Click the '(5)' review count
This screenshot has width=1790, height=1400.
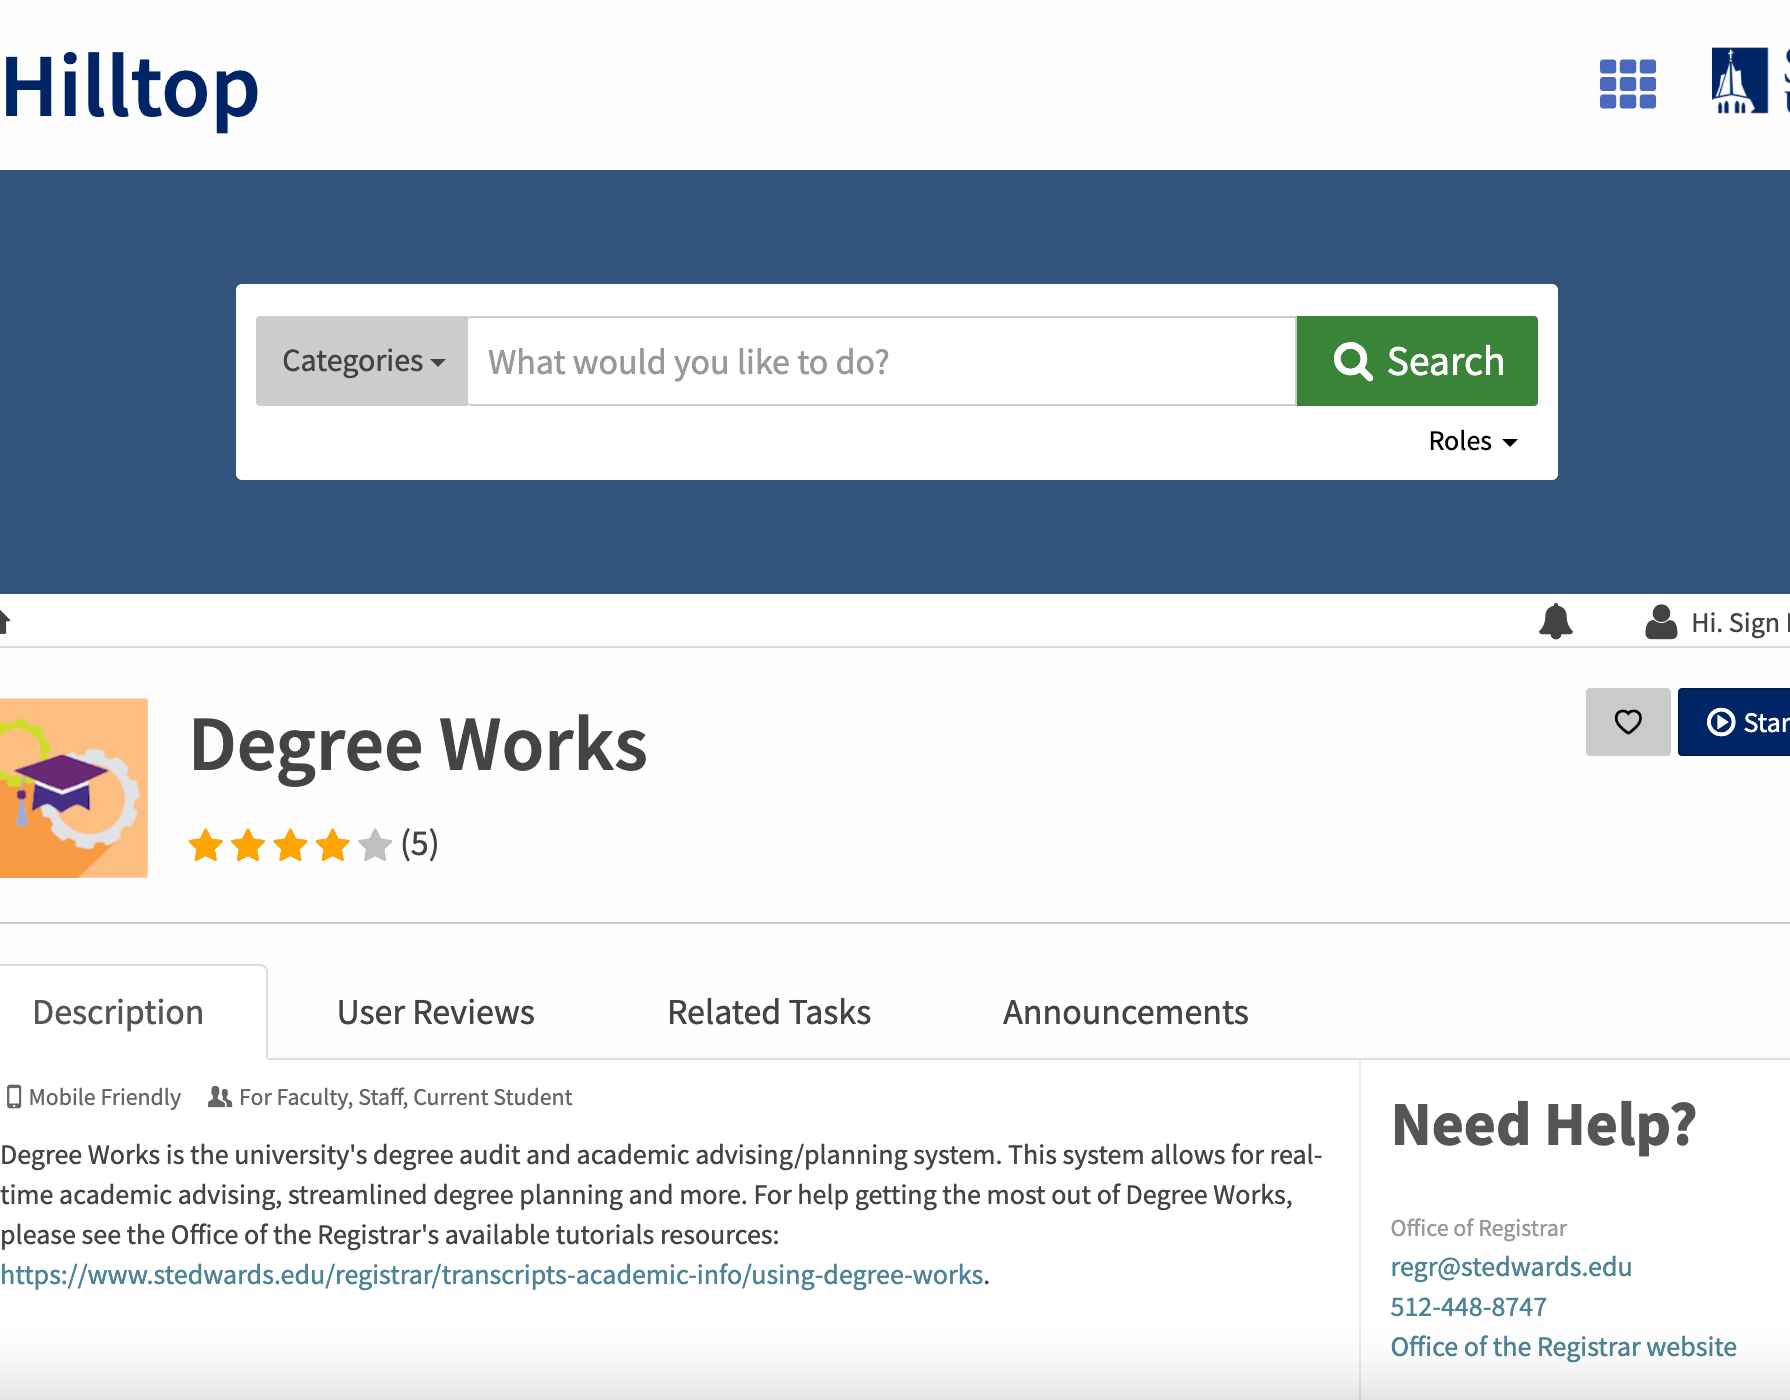coord(420,844)
